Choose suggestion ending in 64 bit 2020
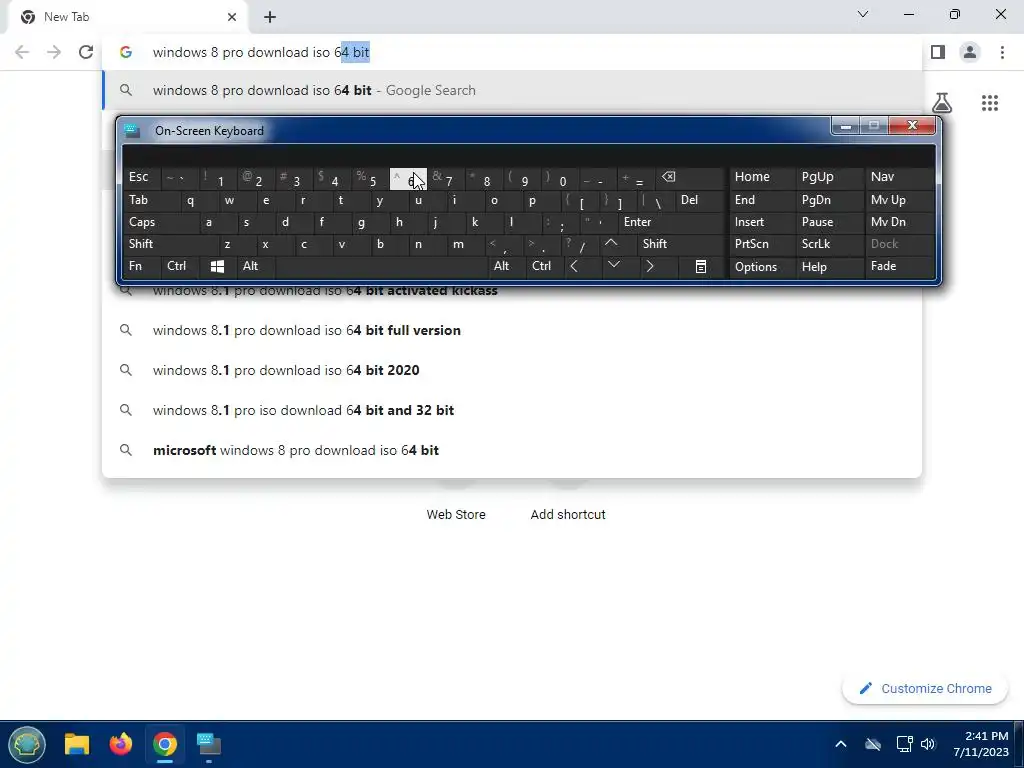 pyautogui.click(x=513, y=370)
